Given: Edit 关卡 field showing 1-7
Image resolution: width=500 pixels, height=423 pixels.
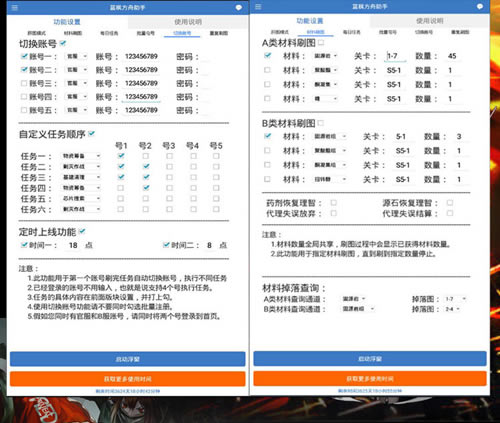Looking at the screenshot, I should (395, 56).
